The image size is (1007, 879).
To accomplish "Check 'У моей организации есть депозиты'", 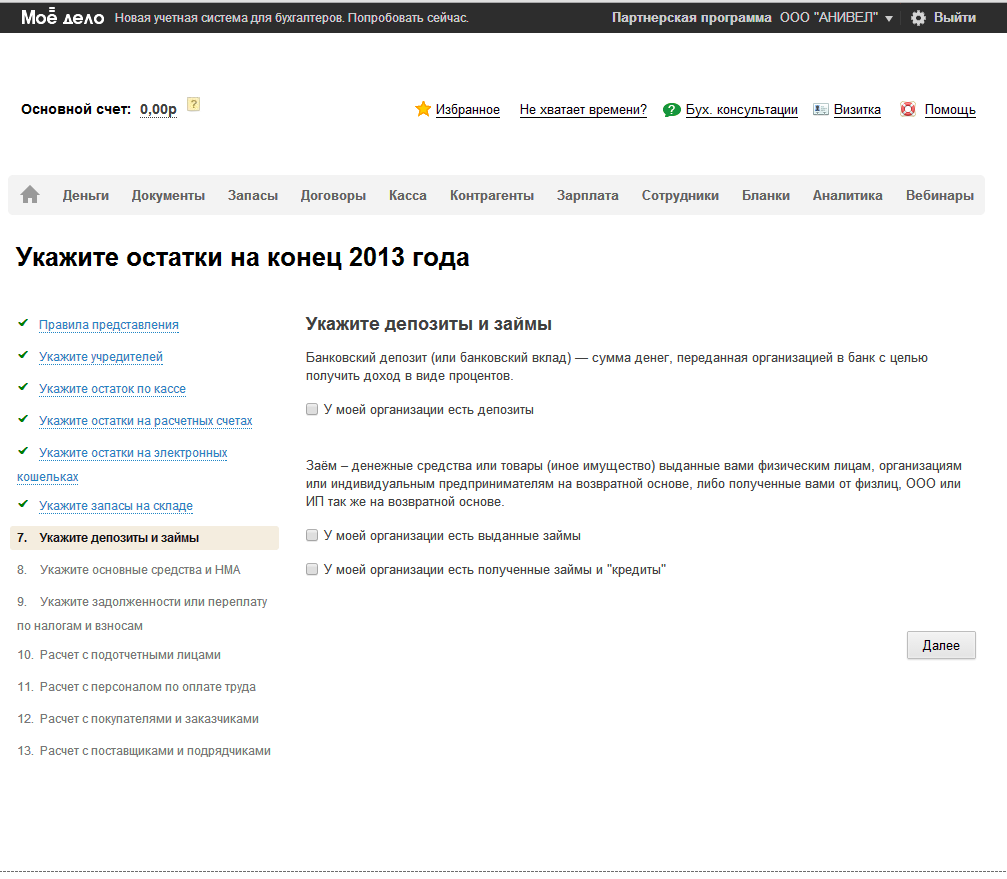I will coord(312,409).
